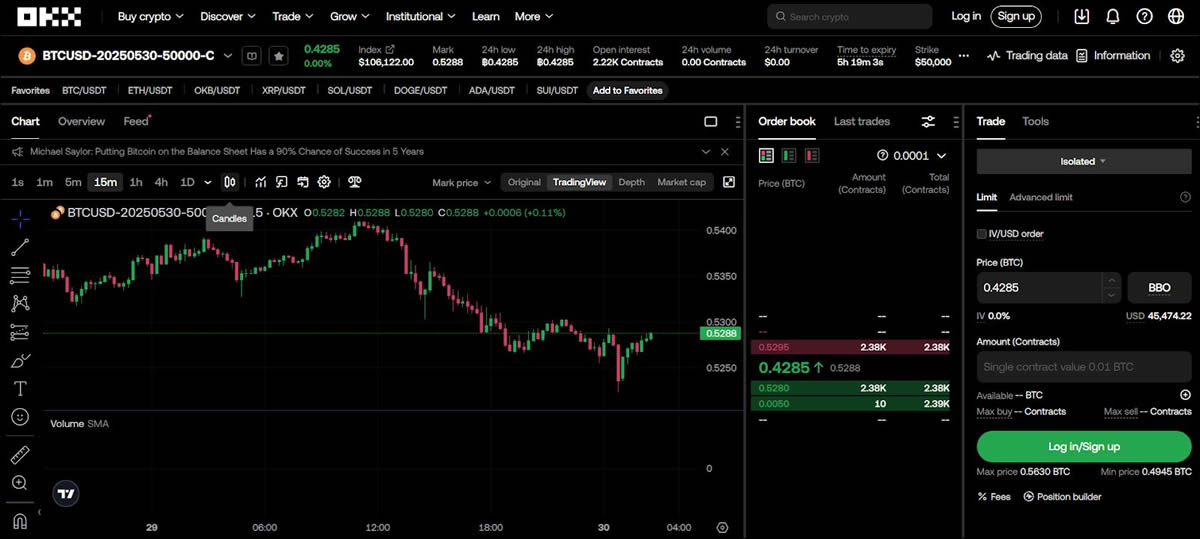Open the 0.0001 price grouping dropdown
Viewport: 1200px width, 539px height.
[x=911, y=156]
